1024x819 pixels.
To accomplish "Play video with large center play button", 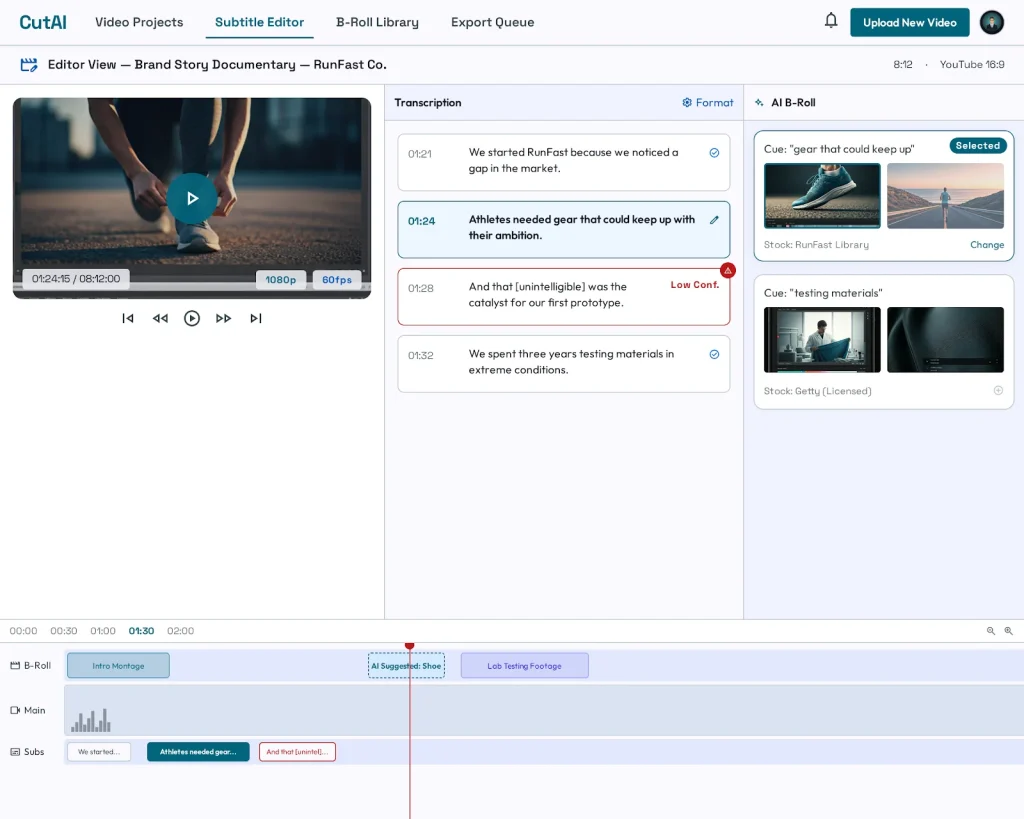I will (x=191, y=199).
